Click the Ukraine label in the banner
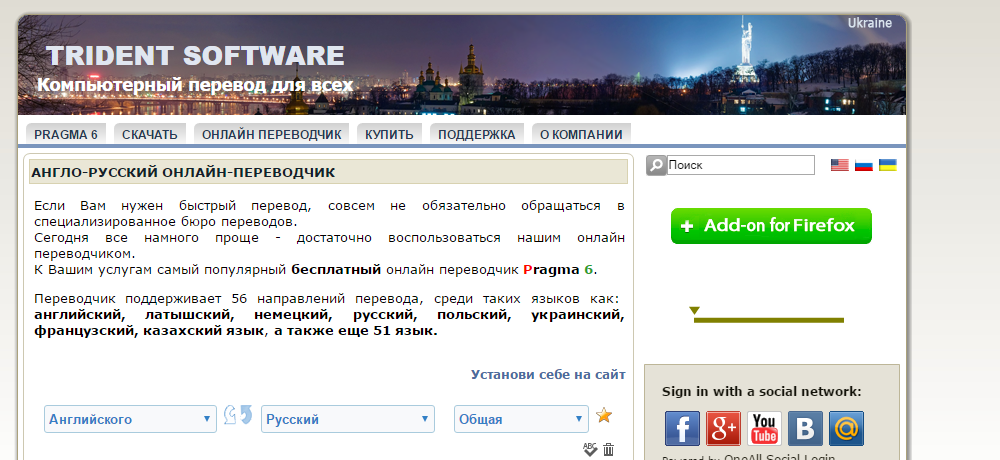The width and height of the screenshot is (1000, 460). coord(869,23)
